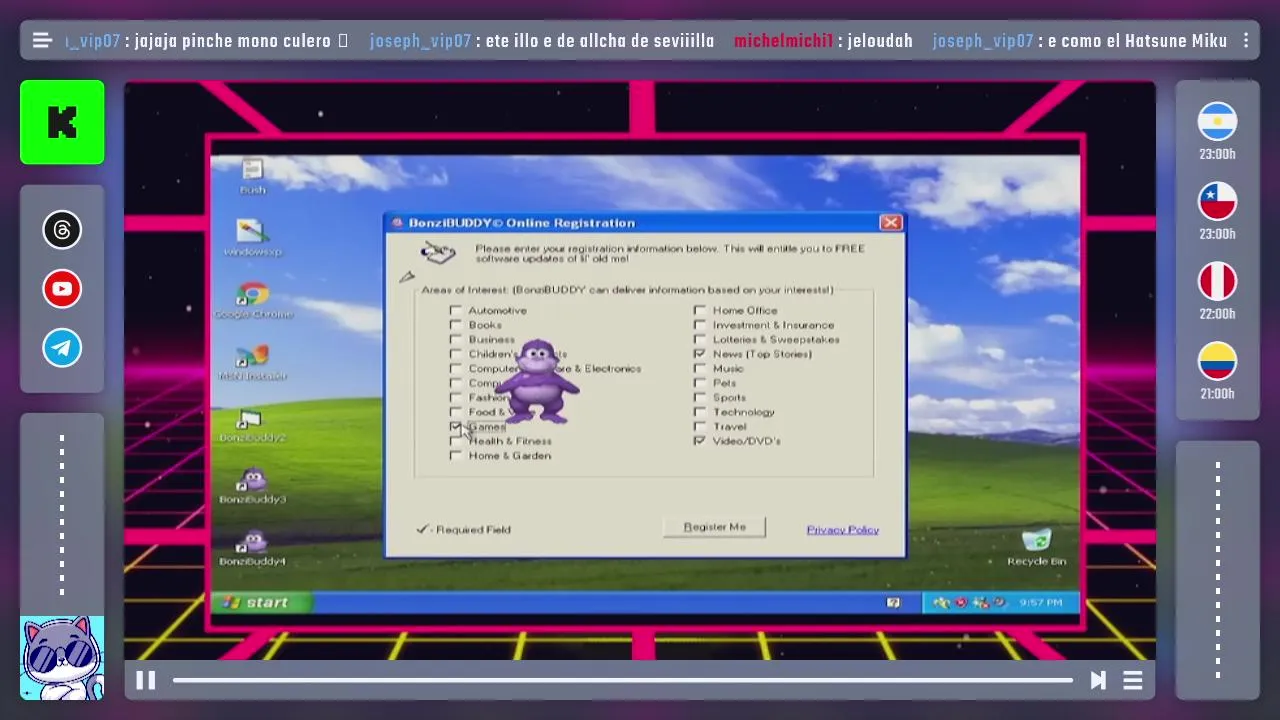Click the purple BonziBUDDY gorilla character

pyautogui.click(x=538, y=381)
